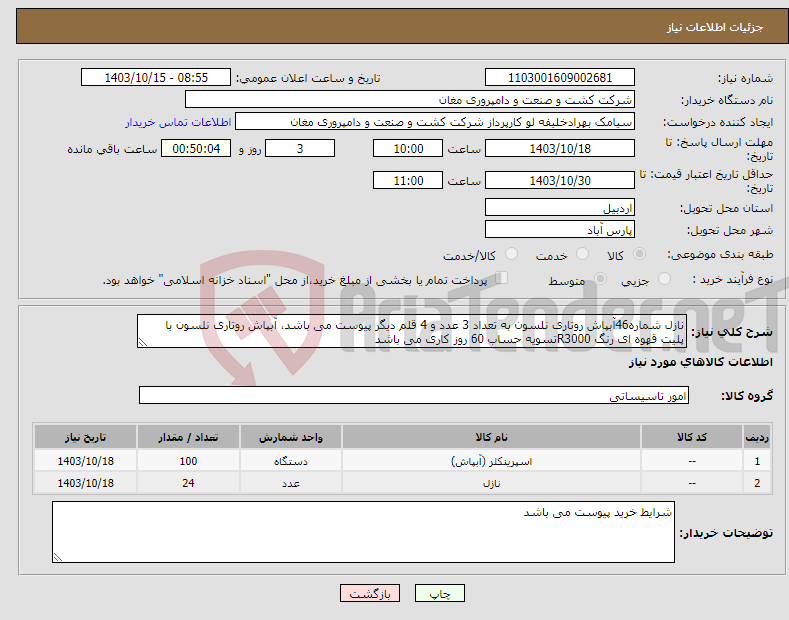Click the row number 2 cell

[757, 483]
